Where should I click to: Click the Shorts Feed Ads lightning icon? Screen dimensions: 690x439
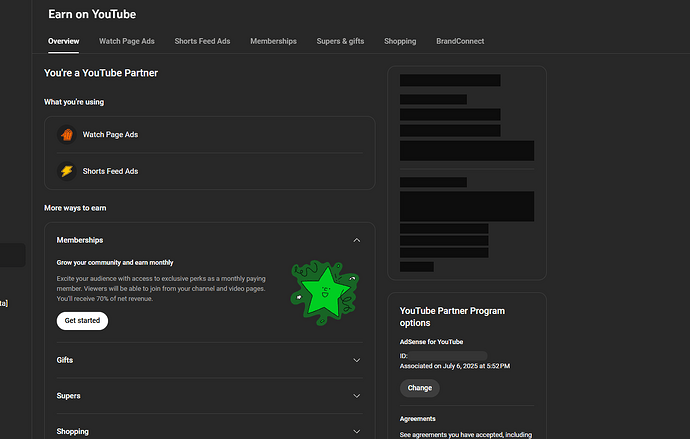tap(66, 171)
